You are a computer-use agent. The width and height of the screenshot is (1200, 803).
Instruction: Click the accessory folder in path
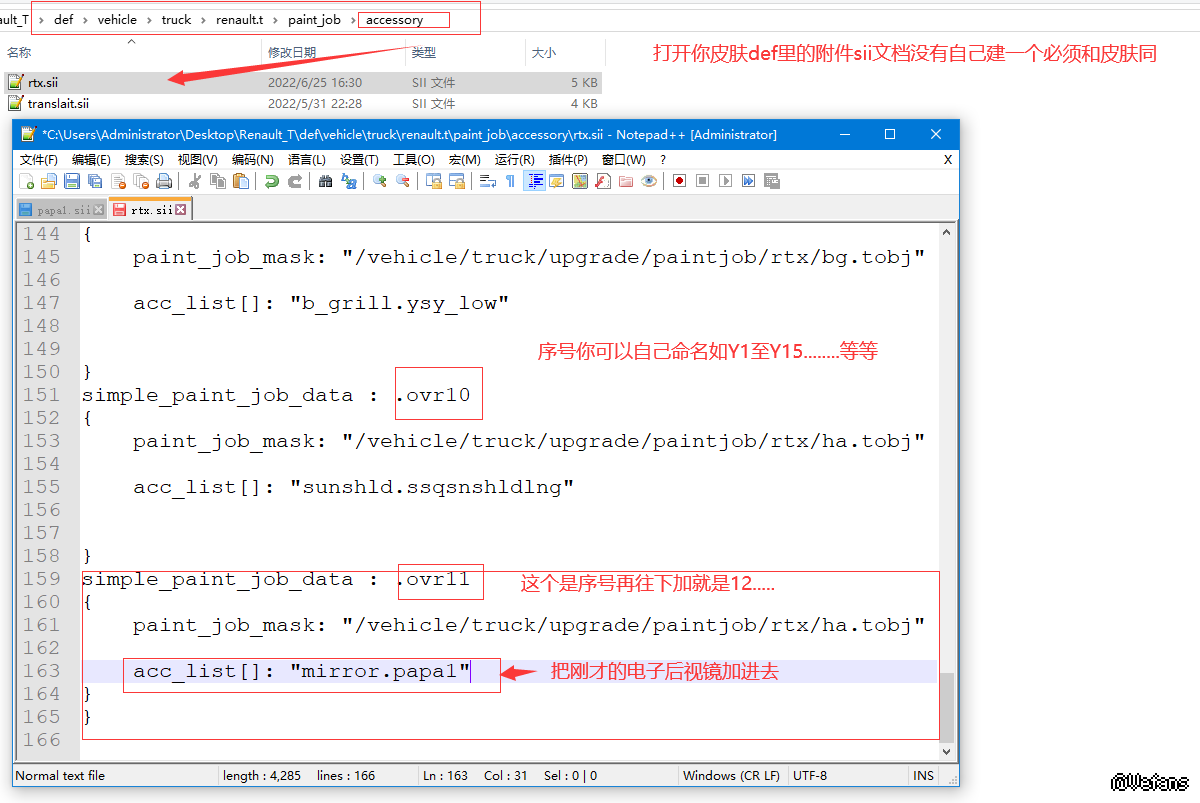tap(394, 20)
